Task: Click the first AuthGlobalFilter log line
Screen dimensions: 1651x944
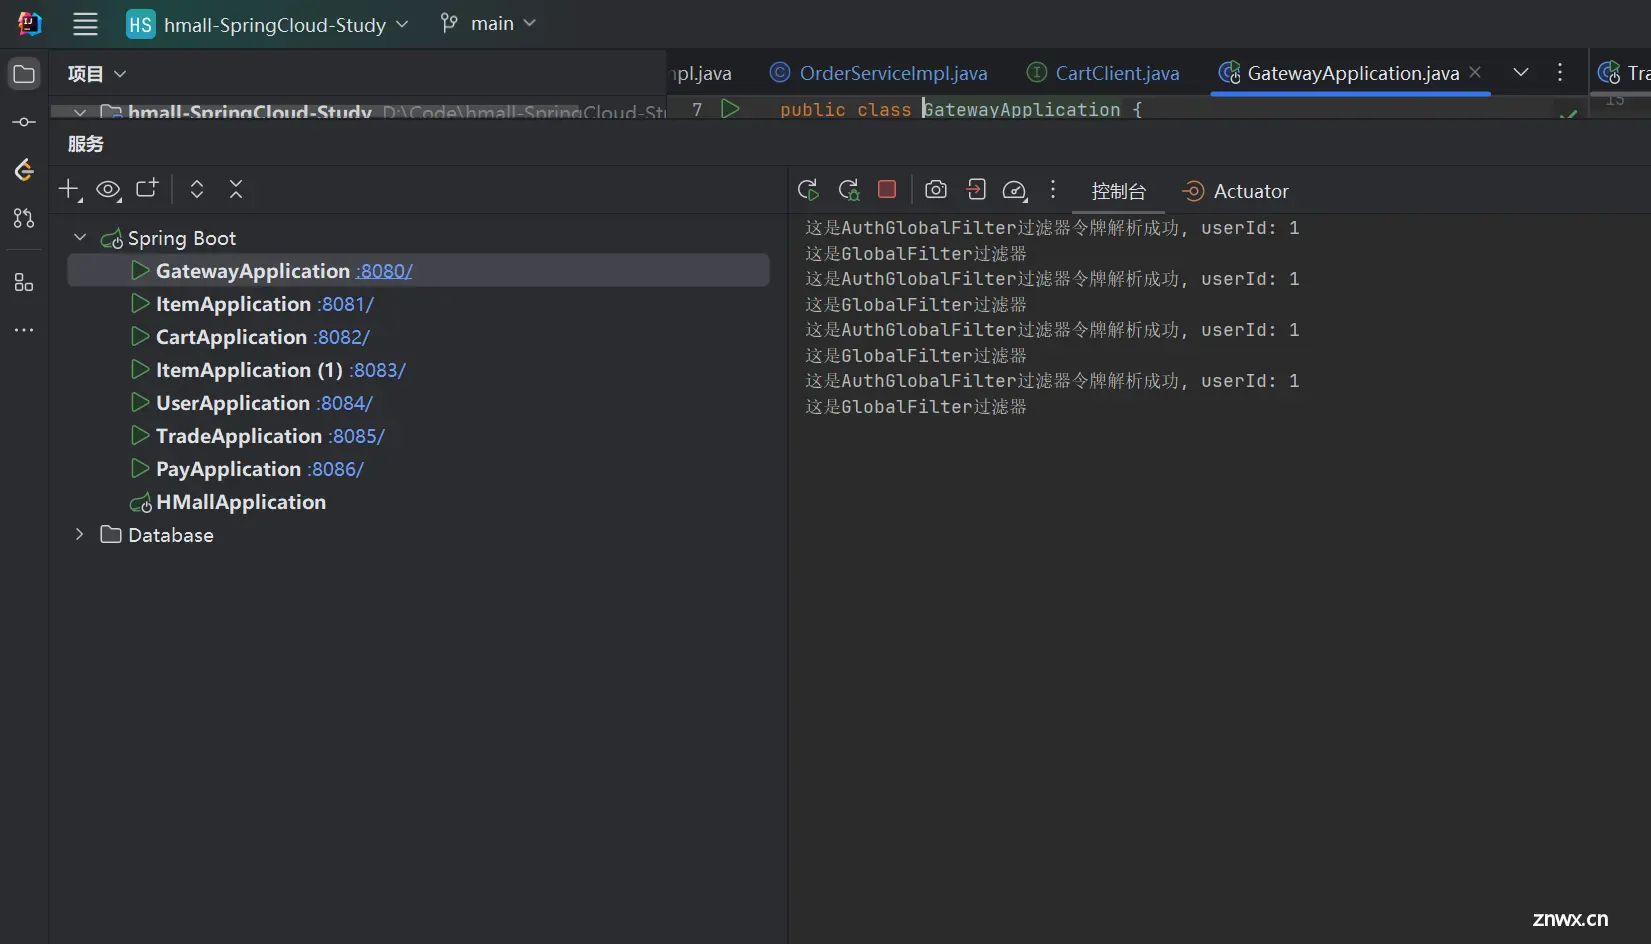Action: (x=1052, y=228)
